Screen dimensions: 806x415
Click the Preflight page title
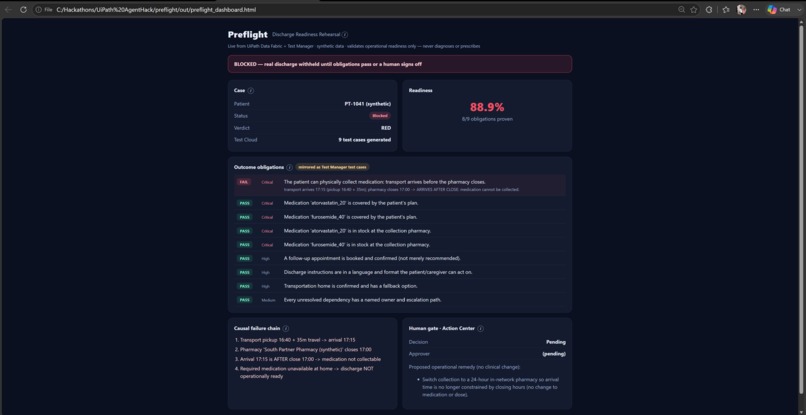click(x=248, y=34)
